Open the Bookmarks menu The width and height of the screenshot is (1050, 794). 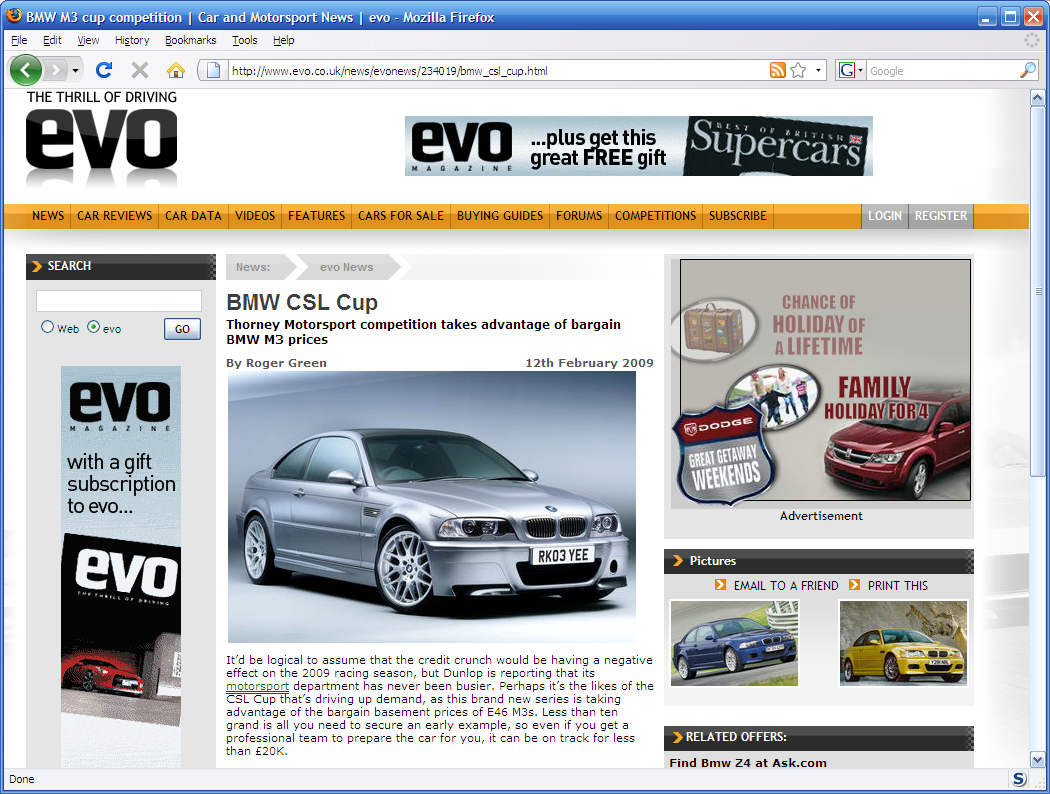(191, 40)
